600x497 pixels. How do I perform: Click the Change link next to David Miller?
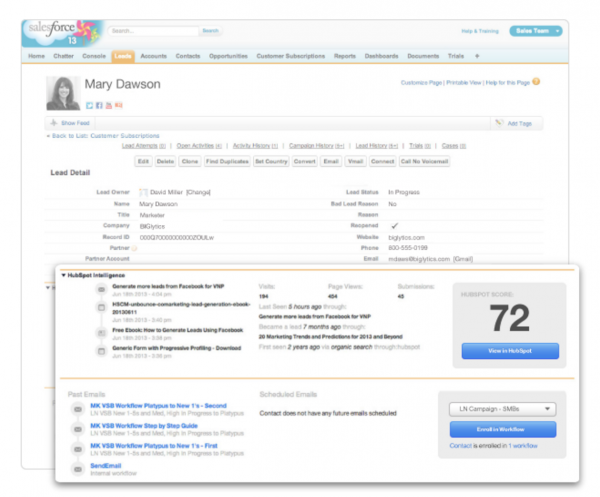[198, 192]
